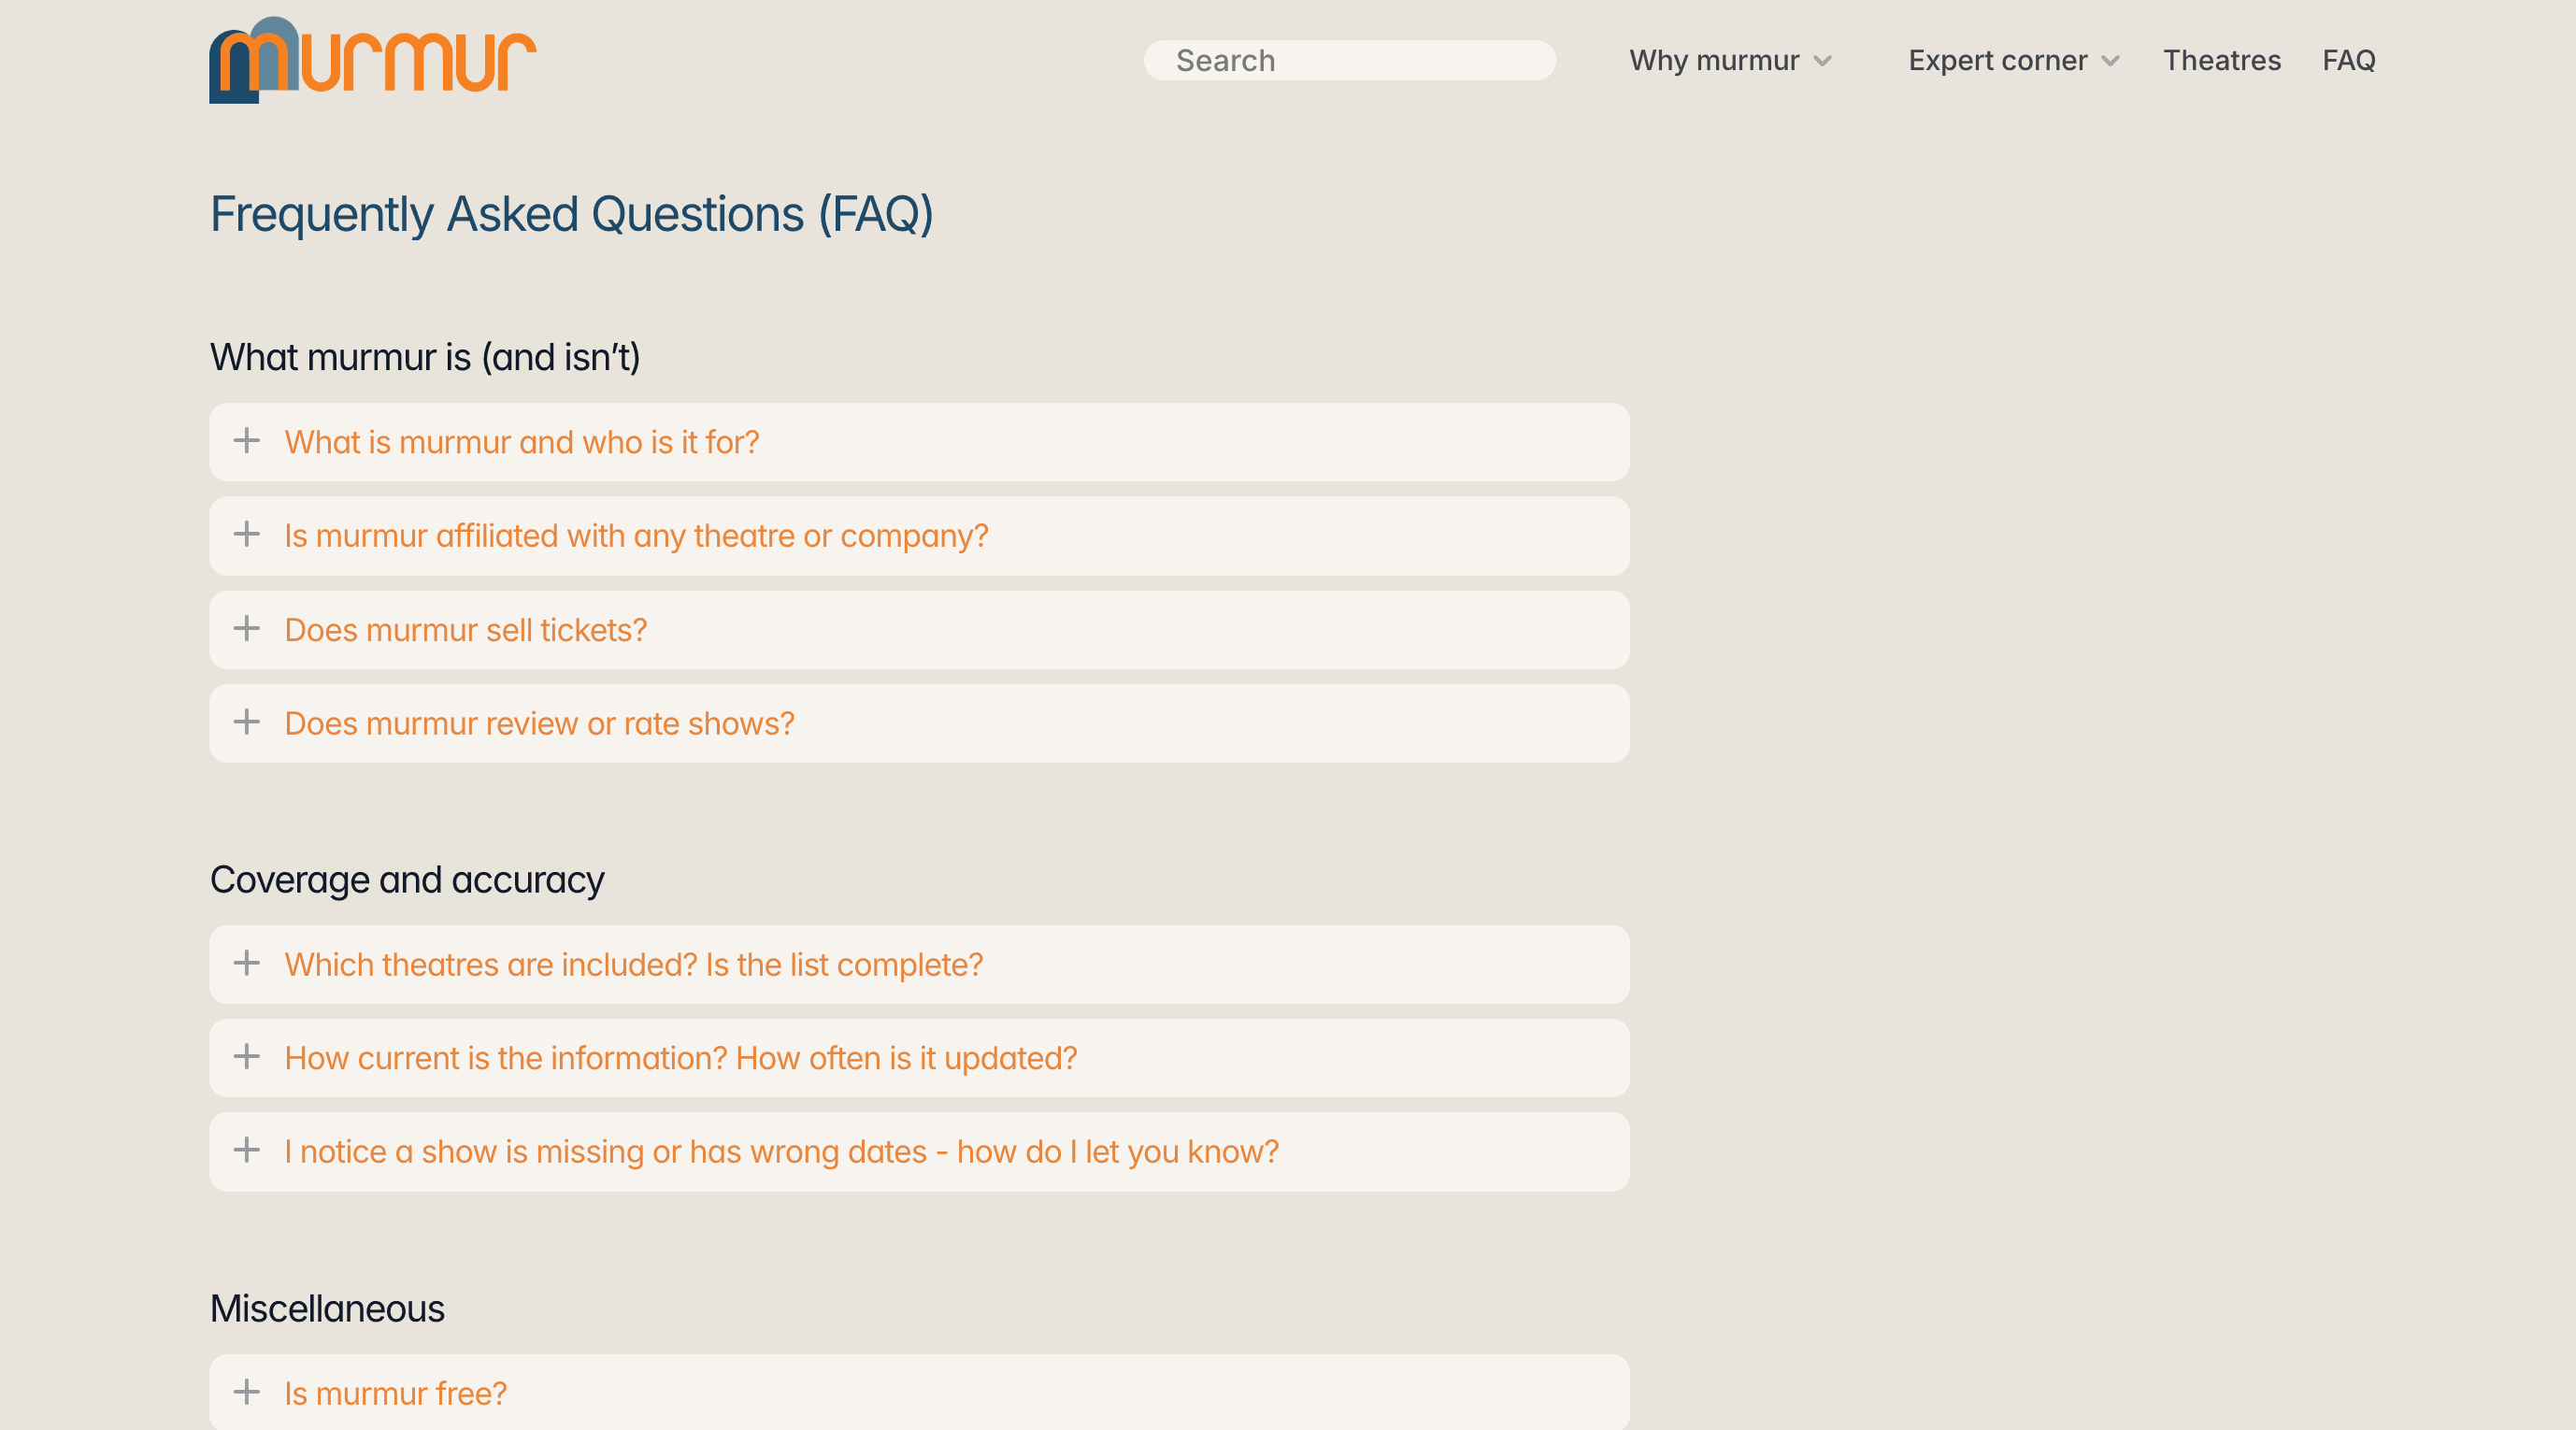Go to the Theatres page
The height and width of the screenshot is (1430, 2576).
(2221, 60)
